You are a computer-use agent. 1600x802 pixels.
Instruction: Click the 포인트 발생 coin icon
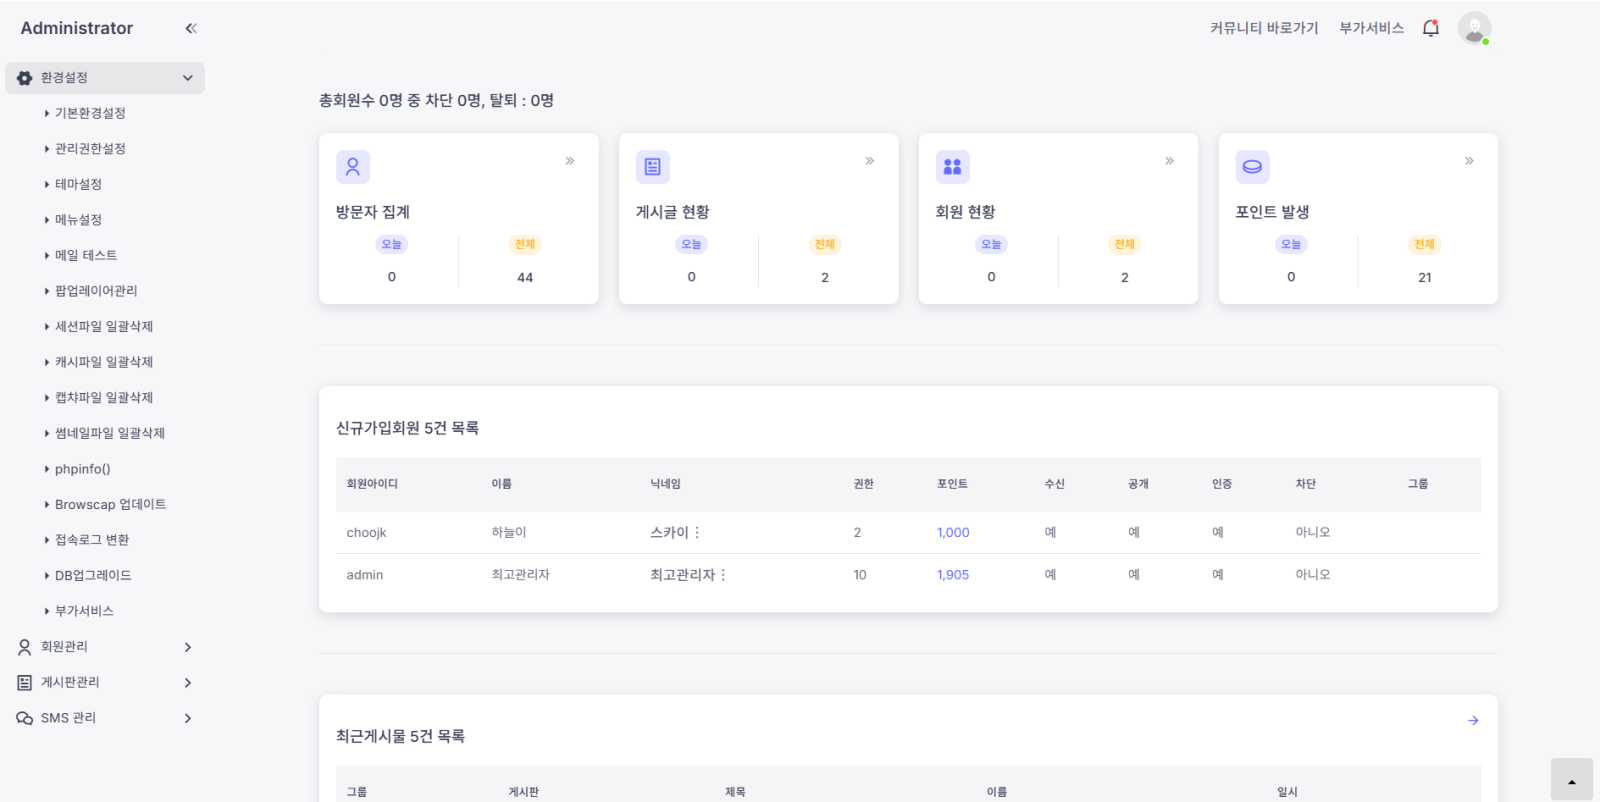[x=1252, y=167]
